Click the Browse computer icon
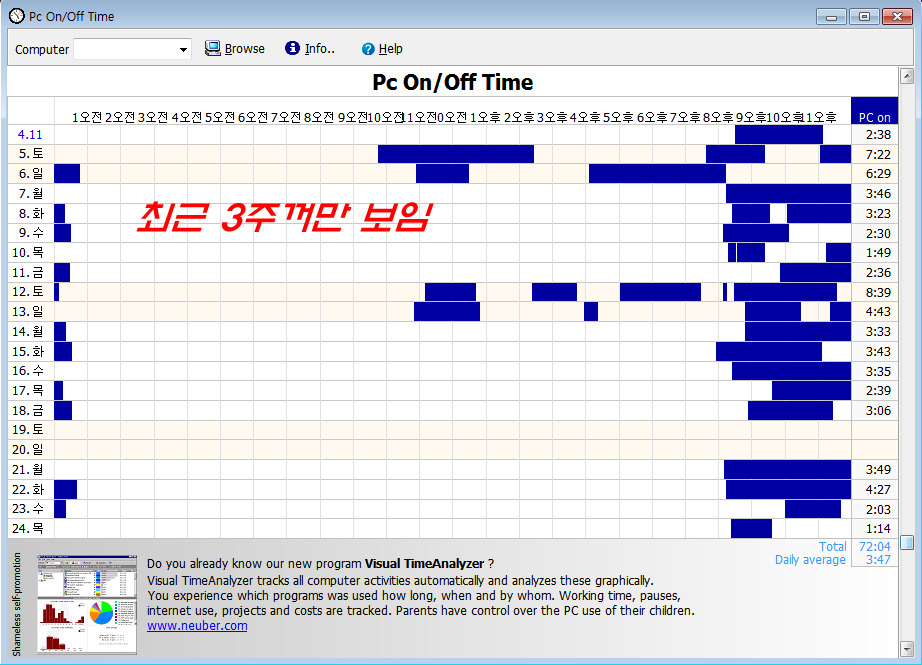Screen dimensions: 922x665 [x=212, y=48]
